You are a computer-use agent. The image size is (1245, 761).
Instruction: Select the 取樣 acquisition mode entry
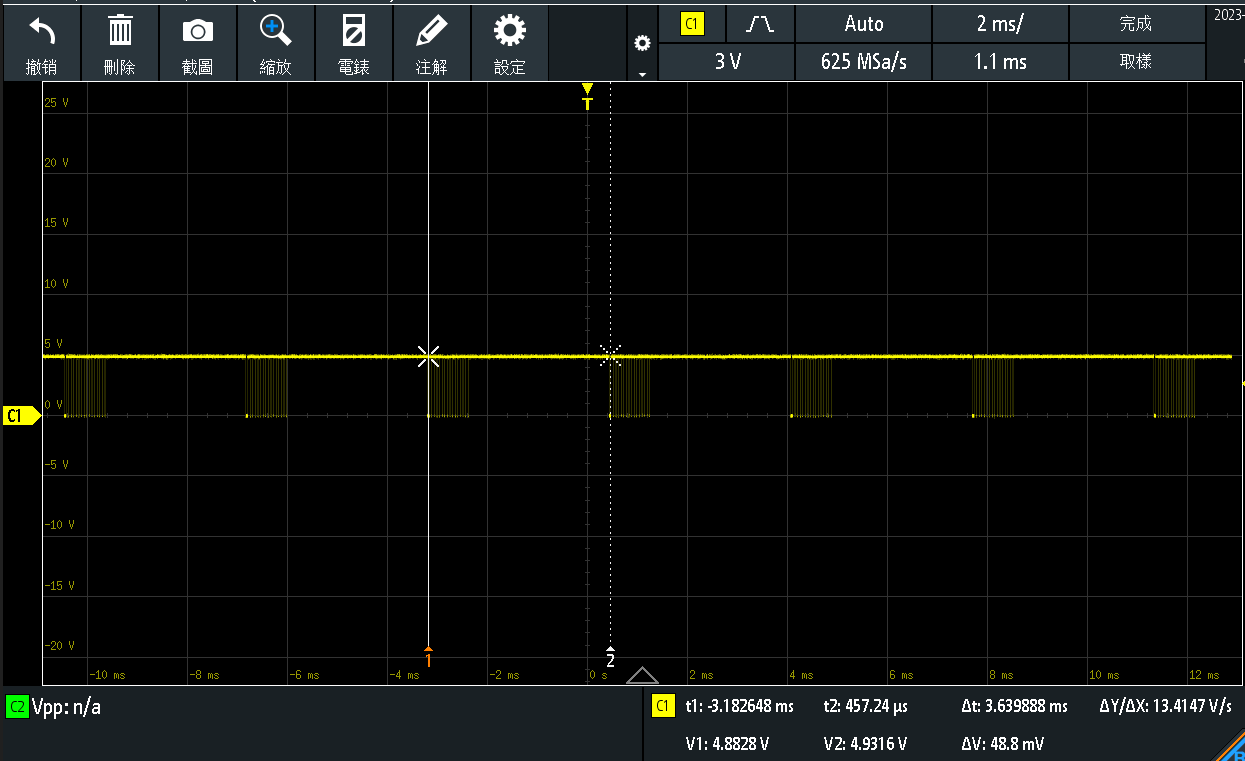[x=1137, y=61]
